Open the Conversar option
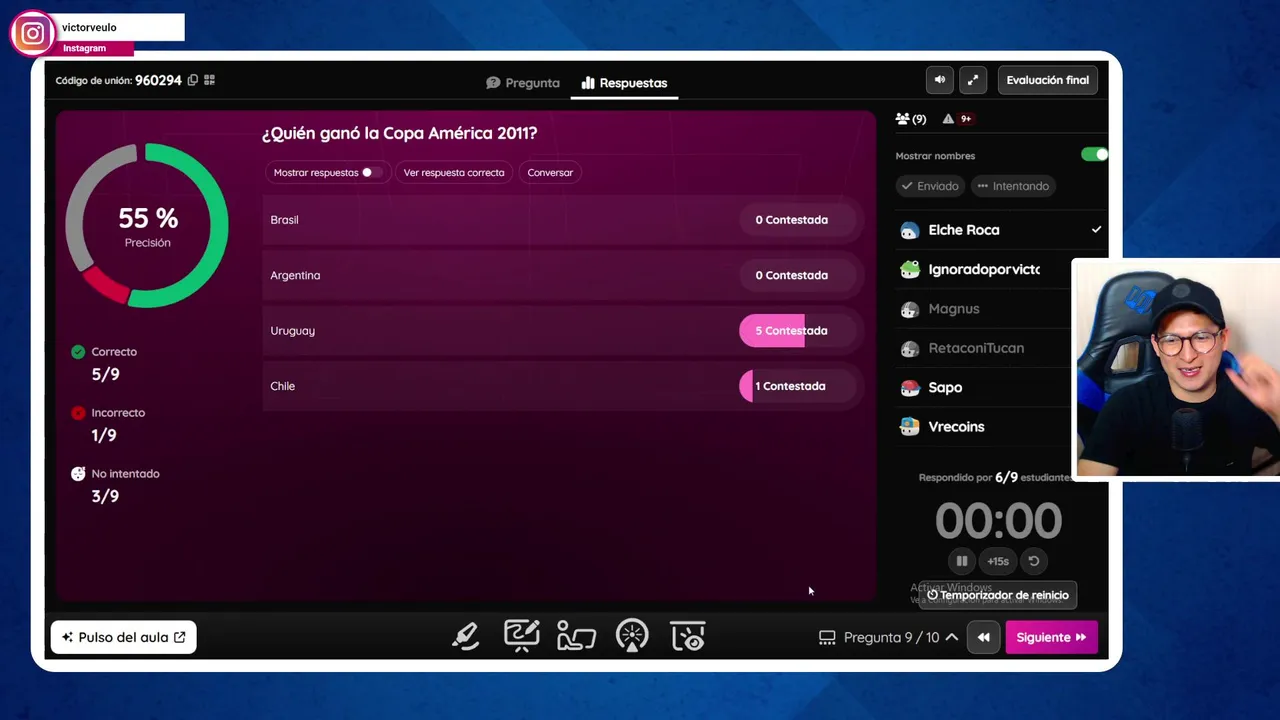This screenshot has height=720, width=1280. pyautogui.click(x=550, y=173)
